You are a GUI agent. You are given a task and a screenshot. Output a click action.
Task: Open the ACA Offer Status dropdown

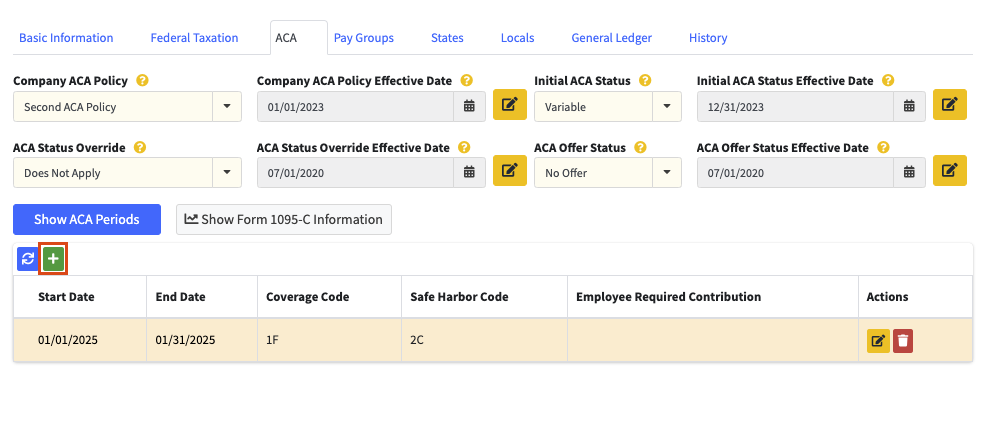[x=667, y=173]
